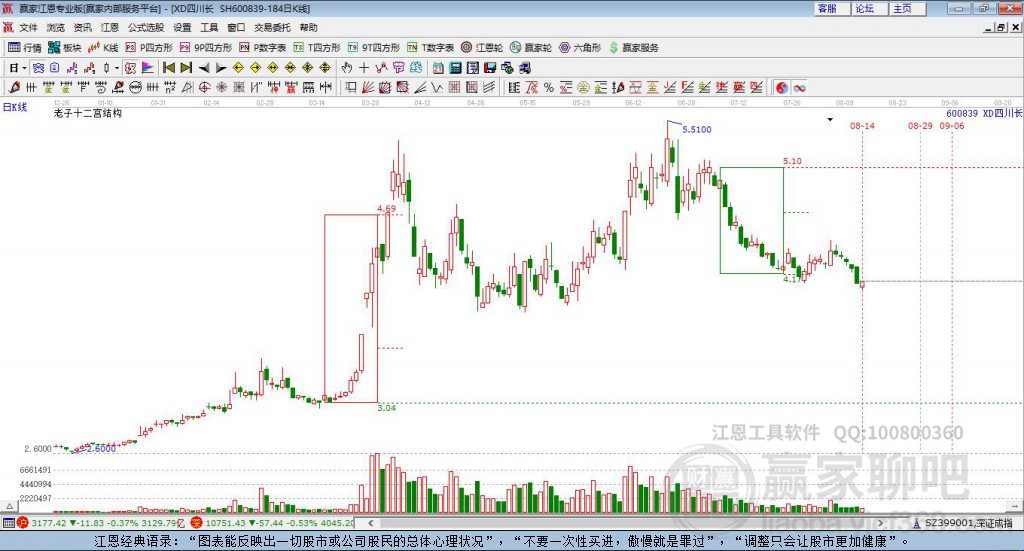Click the calendar date icon
Image resolution: width=1024 pixels, height=551 pixels.
tap(438, 68)
